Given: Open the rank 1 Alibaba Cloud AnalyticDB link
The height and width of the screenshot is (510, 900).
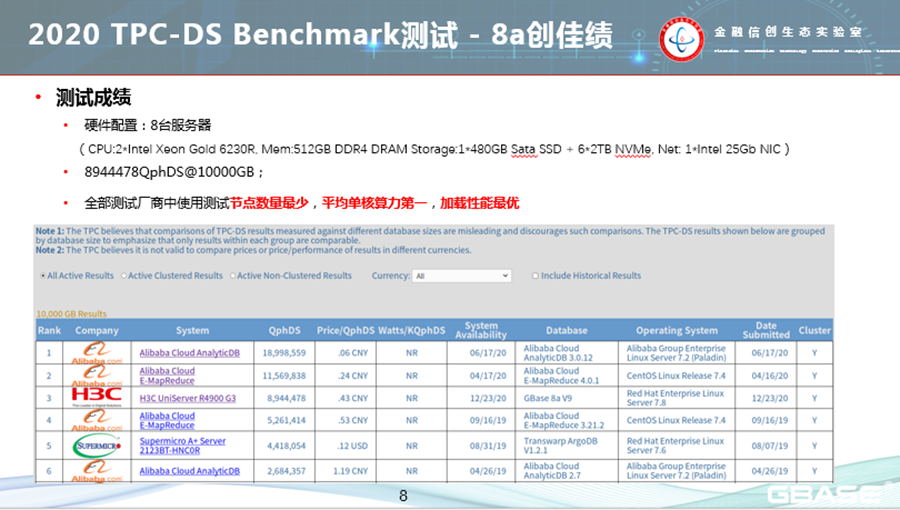Looking at the screenshot, I should click(x=189, y=353).
